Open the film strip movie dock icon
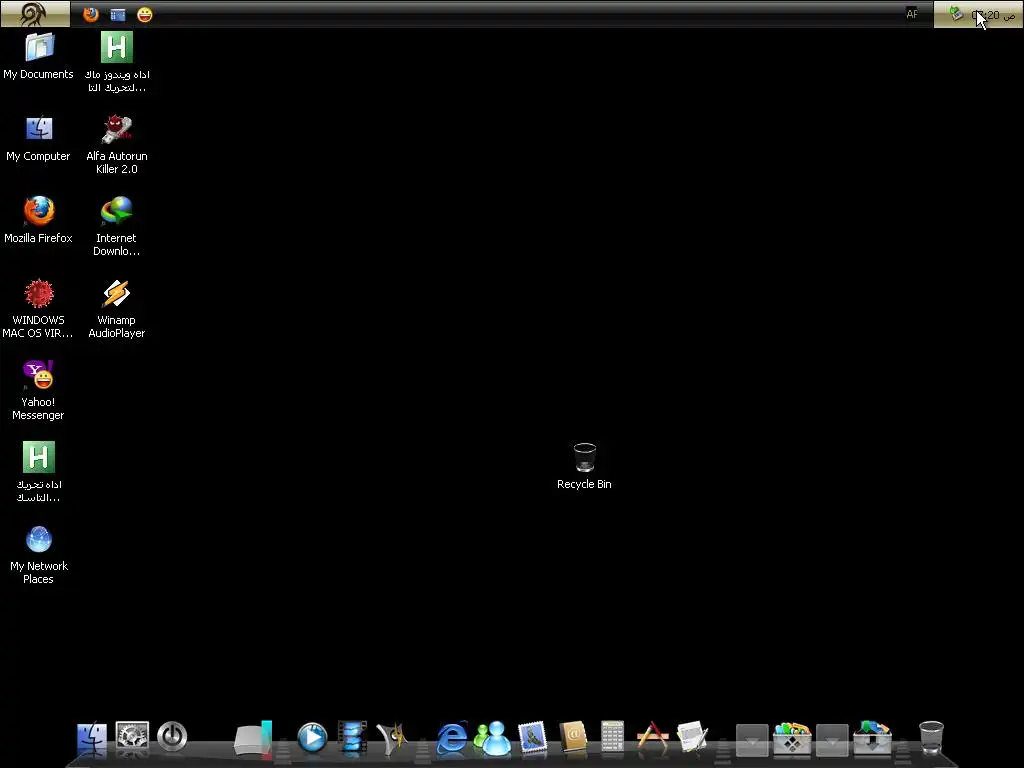This screenshot has height=768, width=1024. pos(353,737)
